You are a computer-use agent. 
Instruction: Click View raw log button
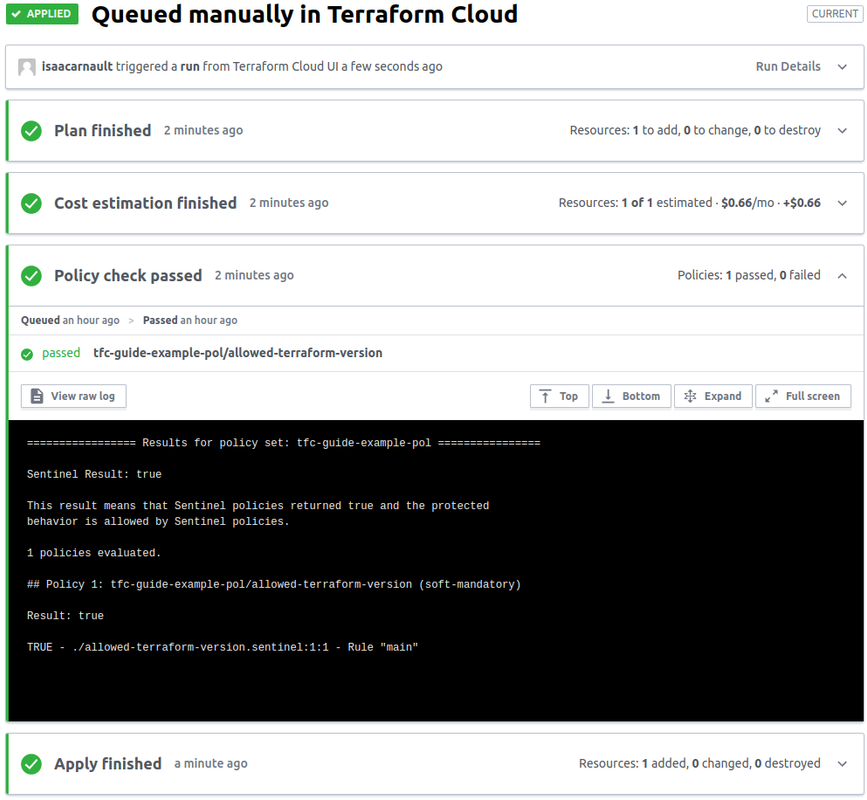(x=74, y=396)
